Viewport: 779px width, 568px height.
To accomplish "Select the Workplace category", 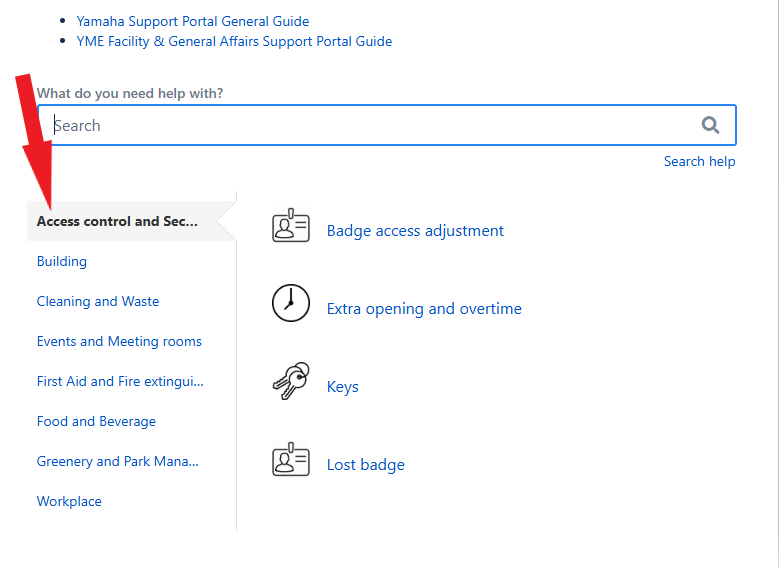I will (x=69, y=501).
